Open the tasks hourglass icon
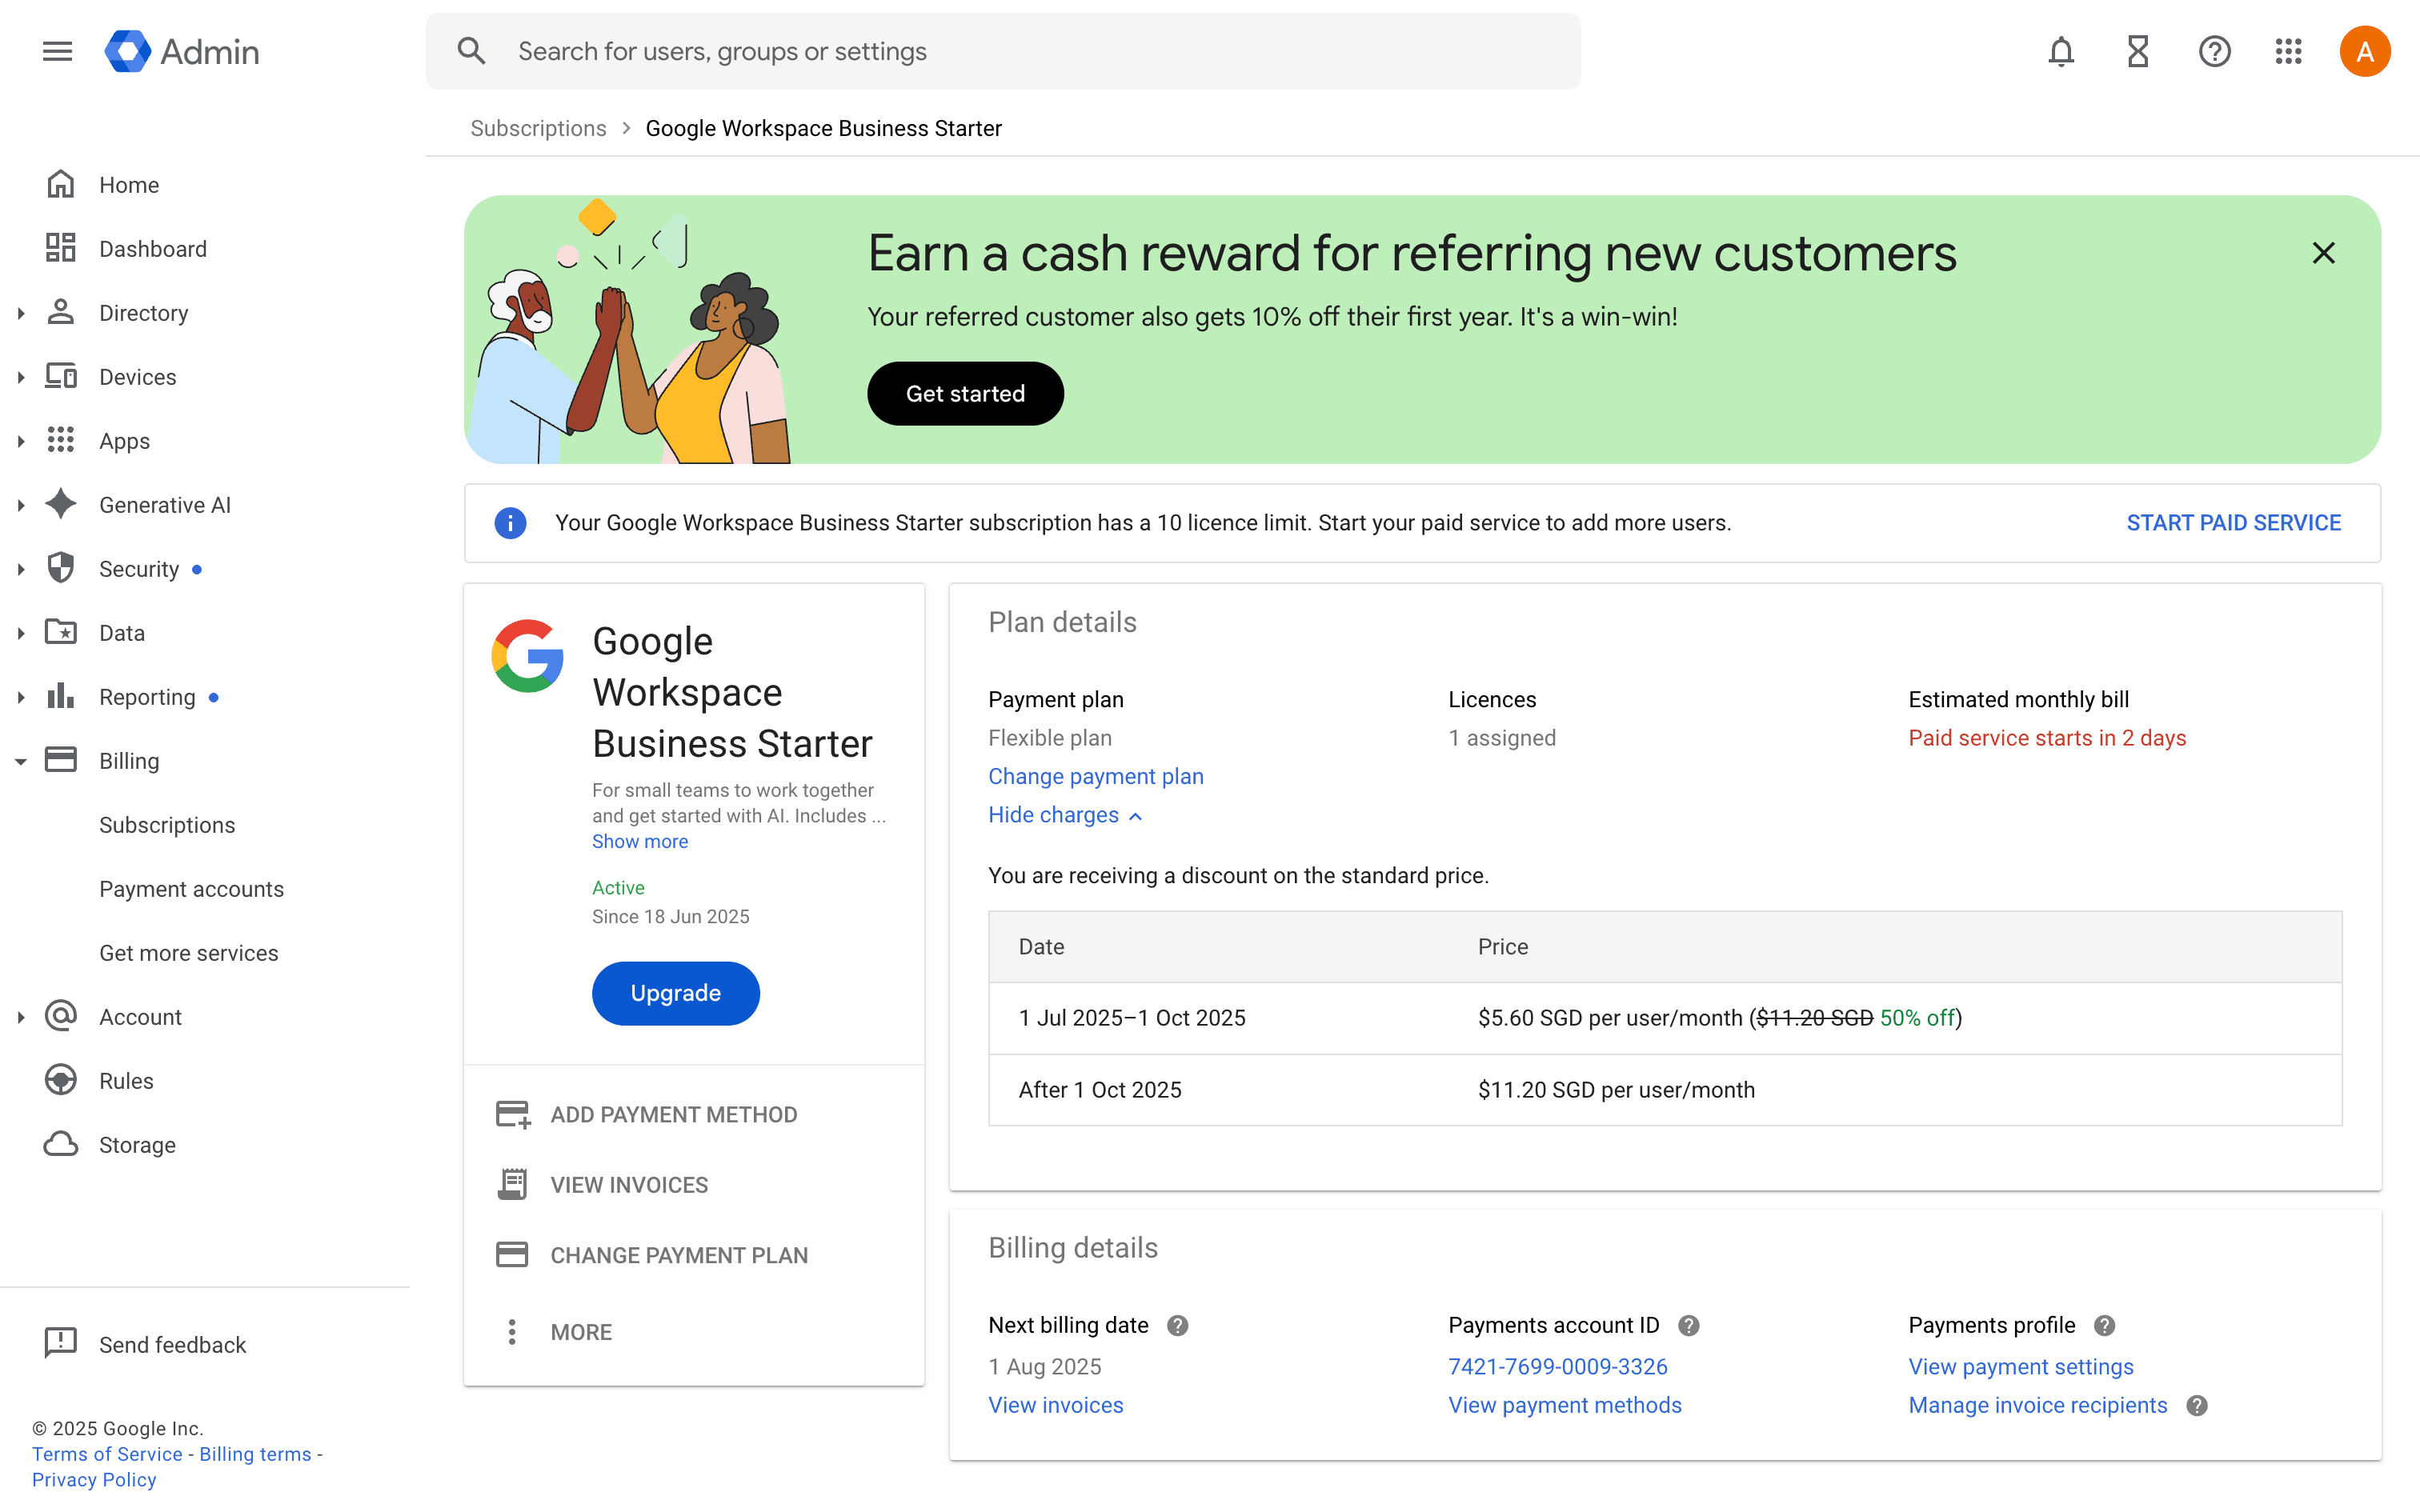This screenshot has width=2420, height=1512. [x=2137, y=51]
